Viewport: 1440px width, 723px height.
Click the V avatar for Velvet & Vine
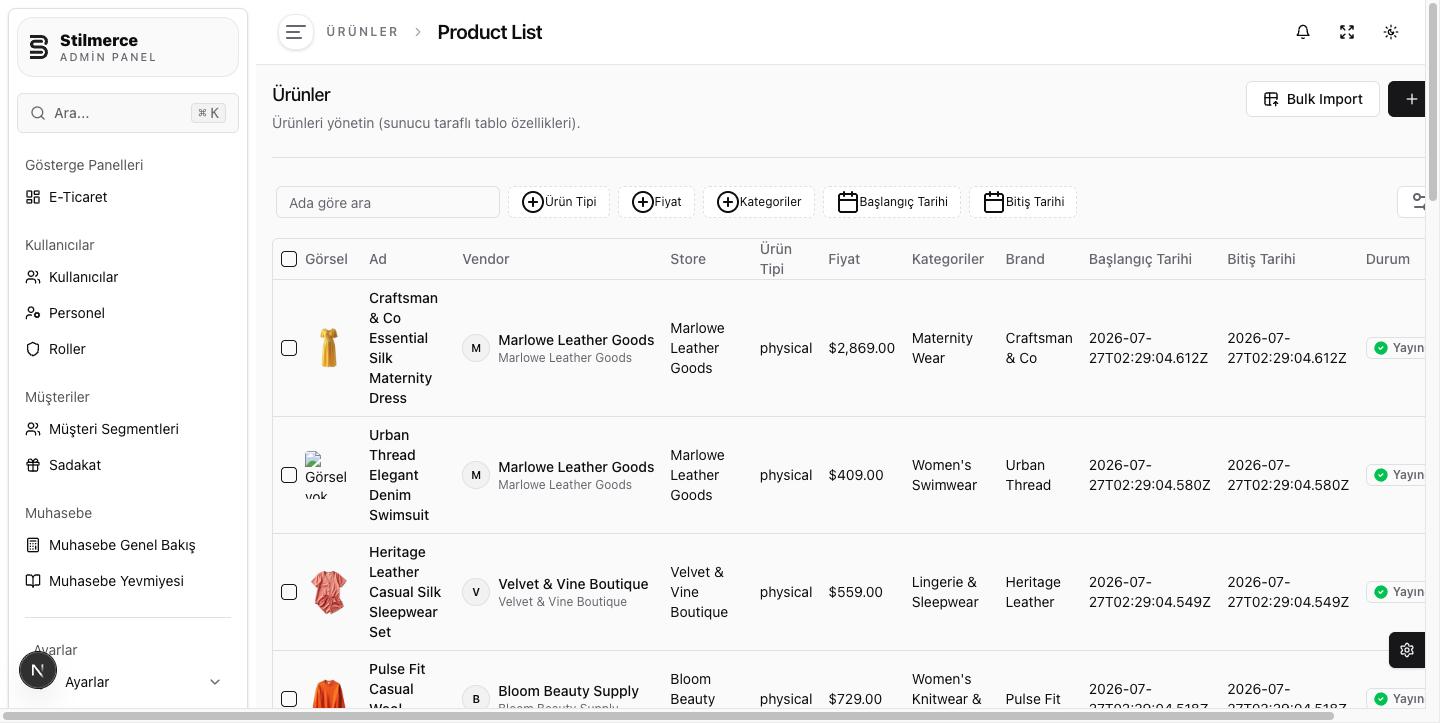(x=476, y=592)
